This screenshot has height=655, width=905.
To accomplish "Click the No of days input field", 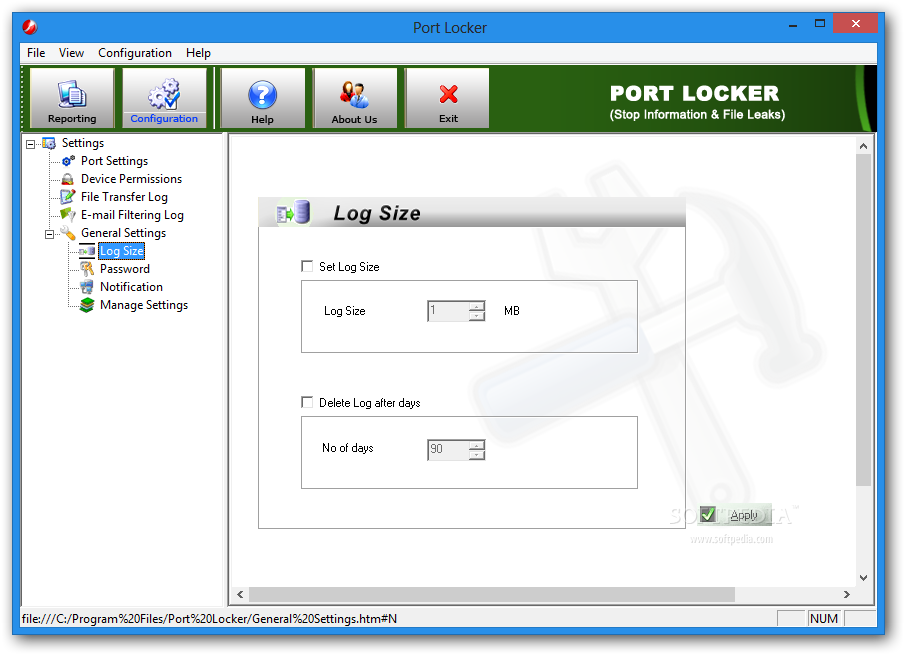I will [x=448, y=450].
